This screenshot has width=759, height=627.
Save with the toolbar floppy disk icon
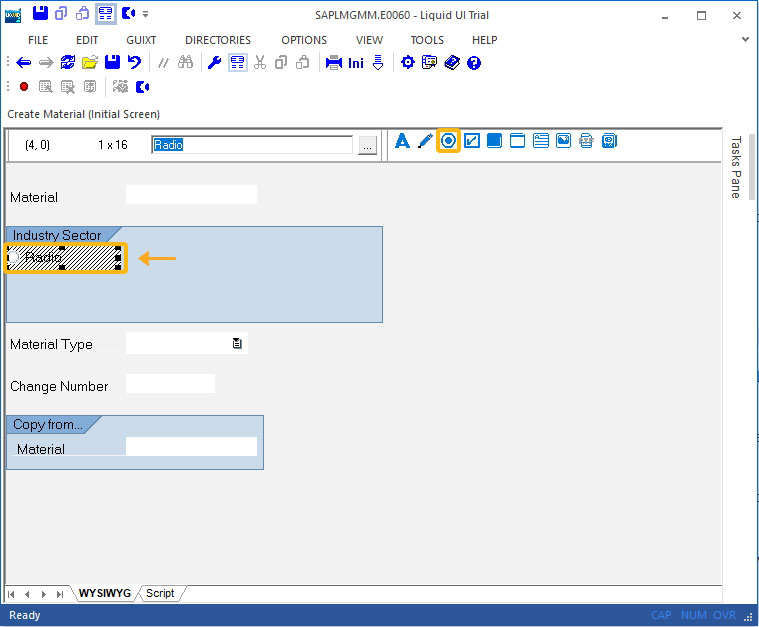112,62
